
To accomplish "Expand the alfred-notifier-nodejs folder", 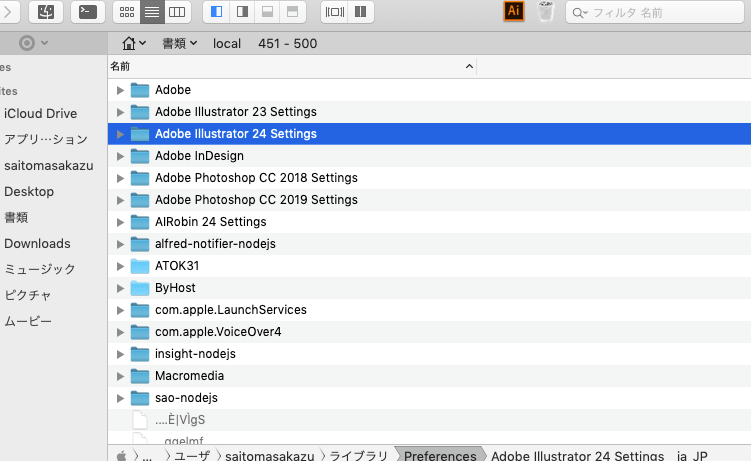I will (120, 244).
